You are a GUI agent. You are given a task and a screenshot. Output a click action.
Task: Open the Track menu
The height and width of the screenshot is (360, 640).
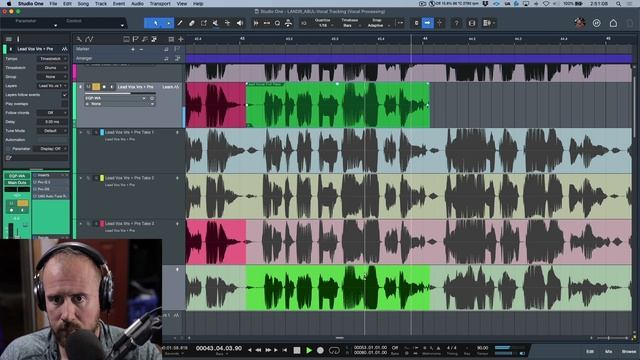tap(100, 3)
